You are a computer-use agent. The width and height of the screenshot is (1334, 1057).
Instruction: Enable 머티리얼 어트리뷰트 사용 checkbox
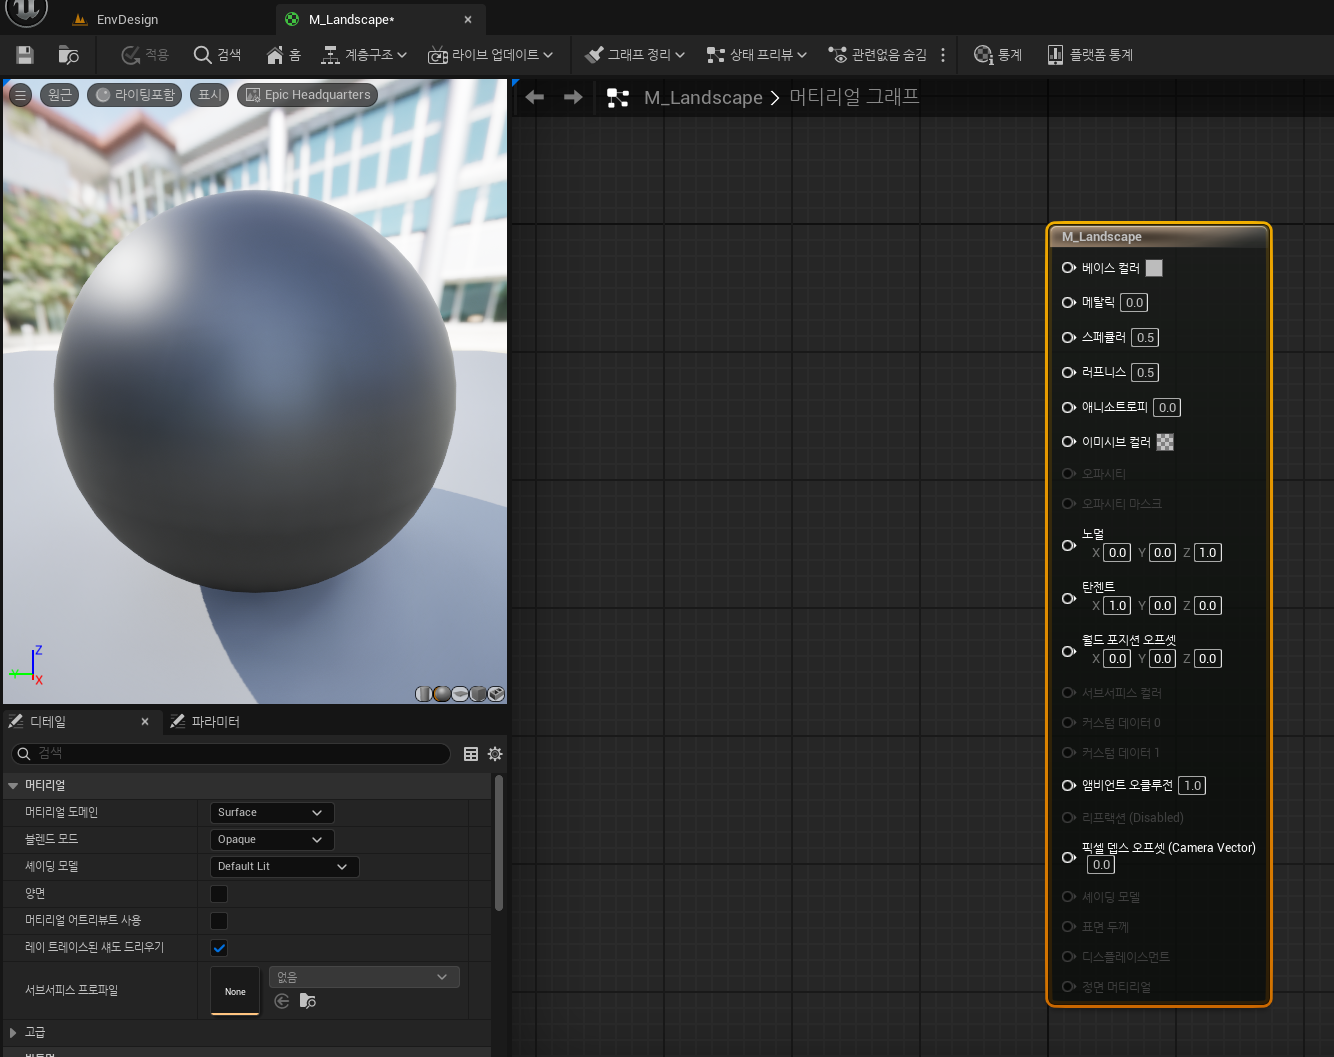(219, 921)
